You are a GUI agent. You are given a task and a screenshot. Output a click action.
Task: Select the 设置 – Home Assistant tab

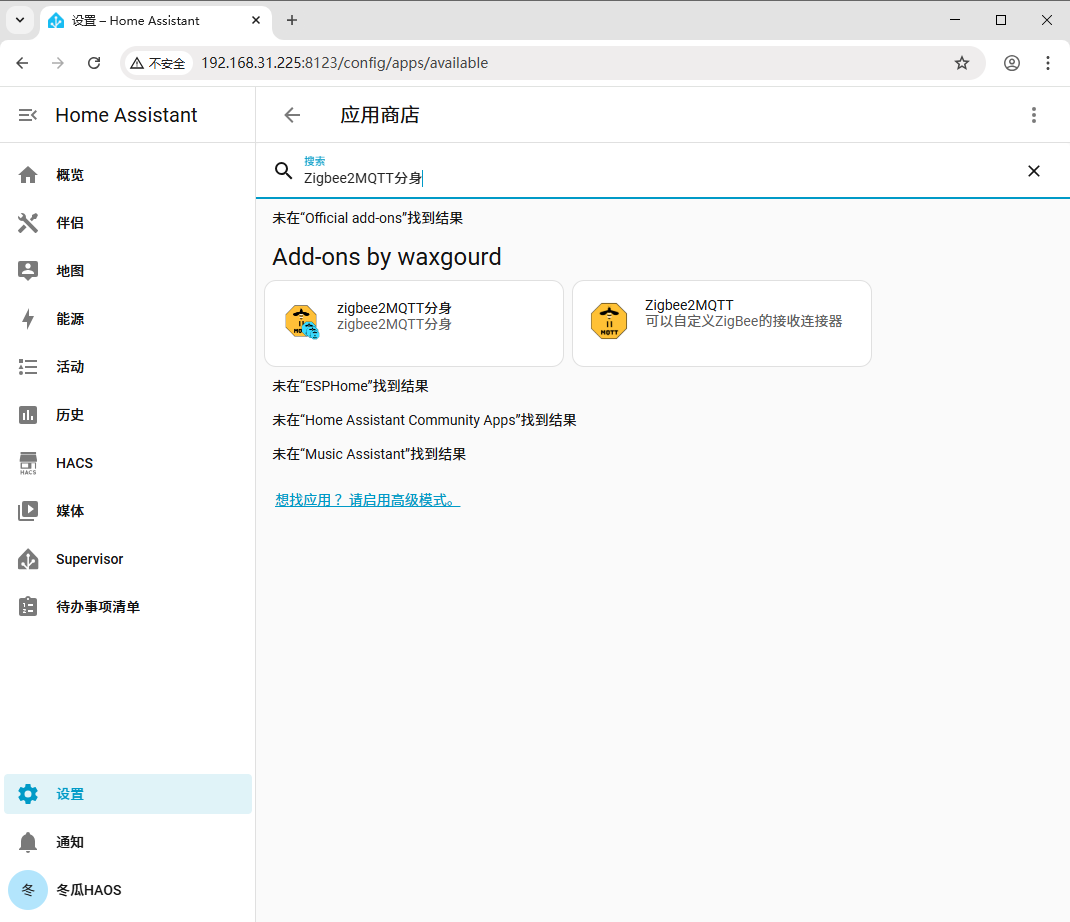coord(156,21)
